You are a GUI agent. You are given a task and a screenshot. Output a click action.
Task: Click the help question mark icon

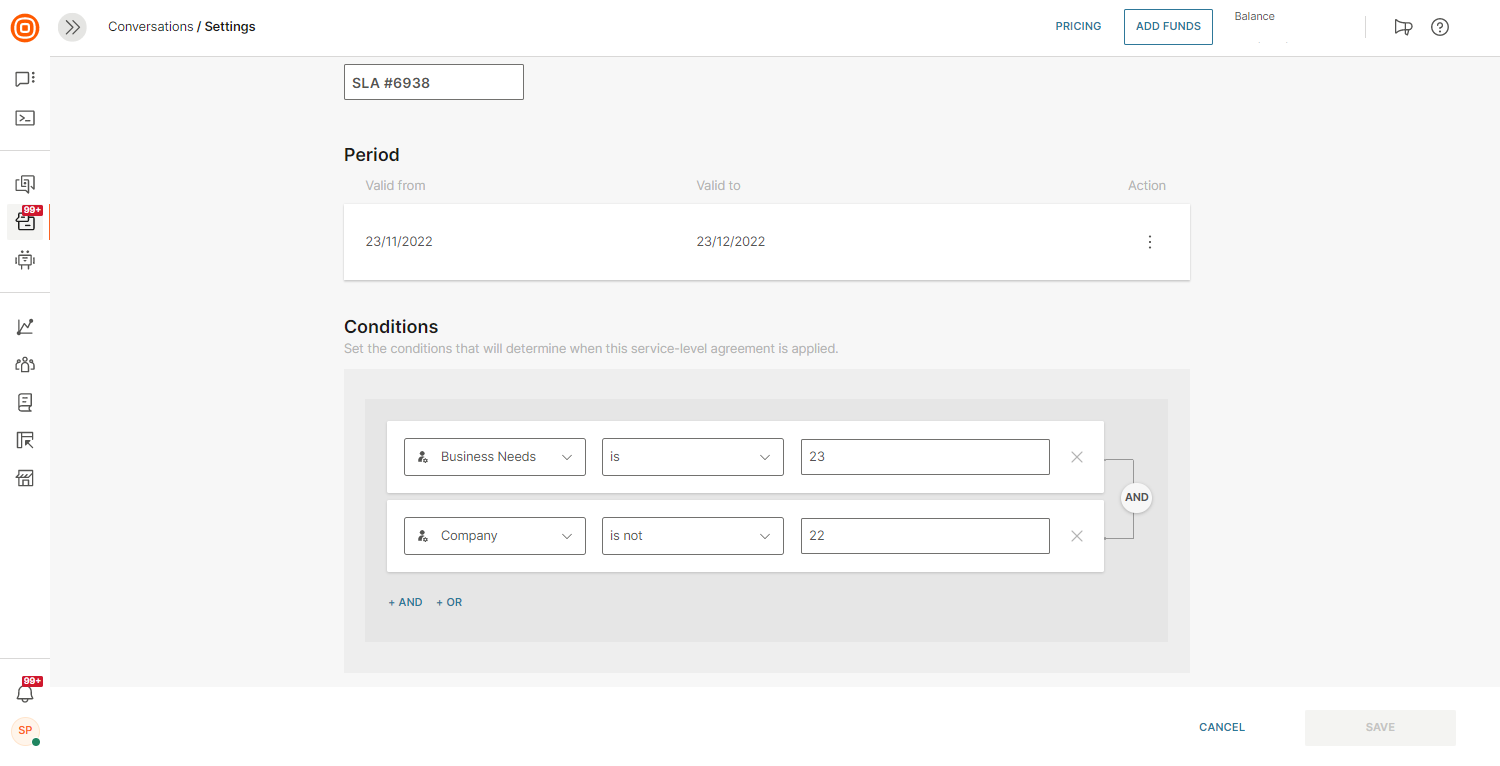click(x=1440, y=27)
